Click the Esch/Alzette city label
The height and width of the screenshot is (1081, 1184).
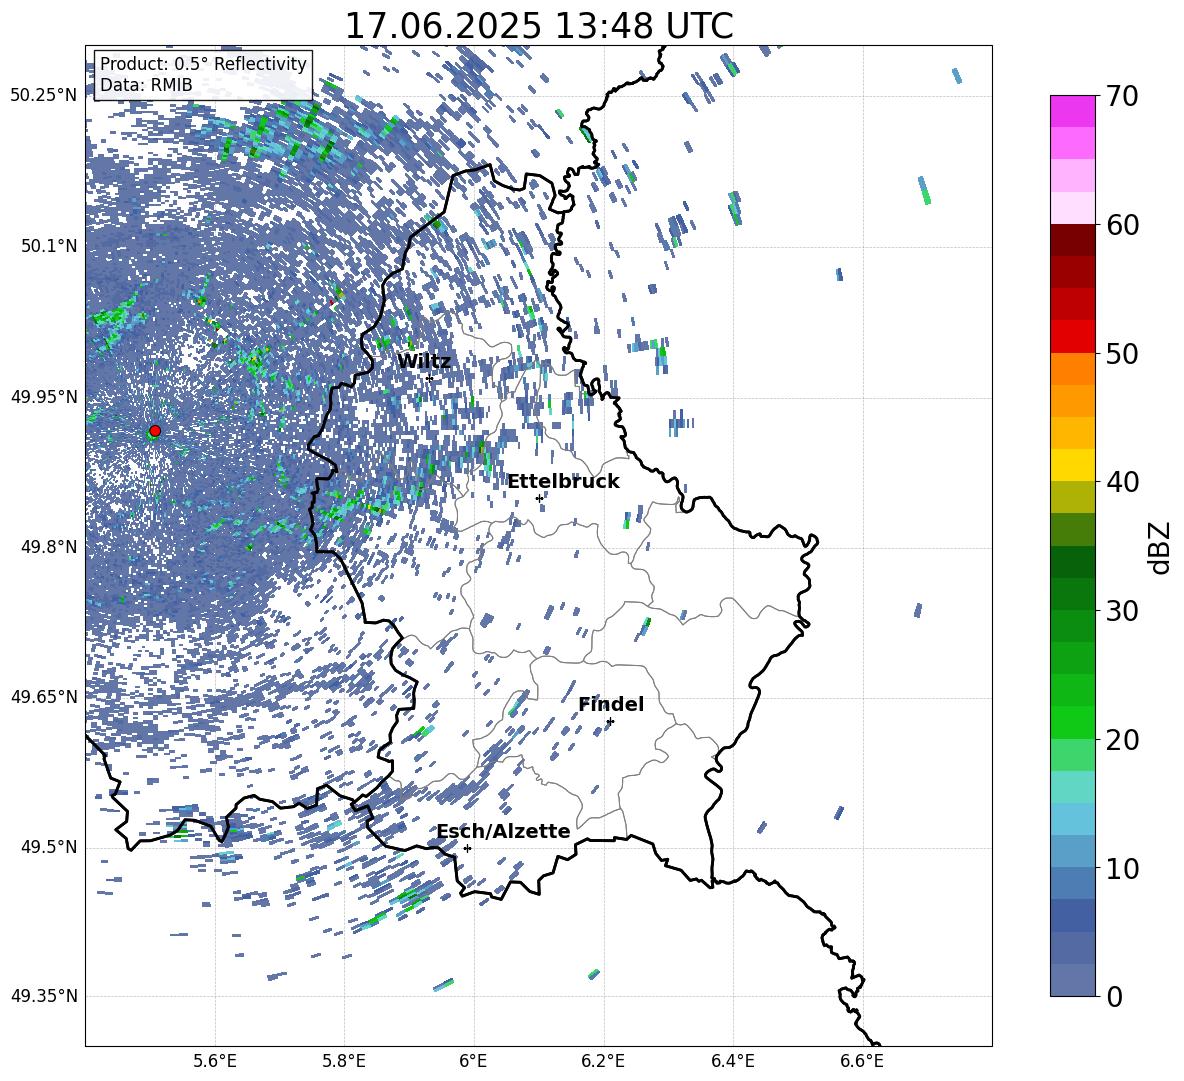click(x=503, y=831)
